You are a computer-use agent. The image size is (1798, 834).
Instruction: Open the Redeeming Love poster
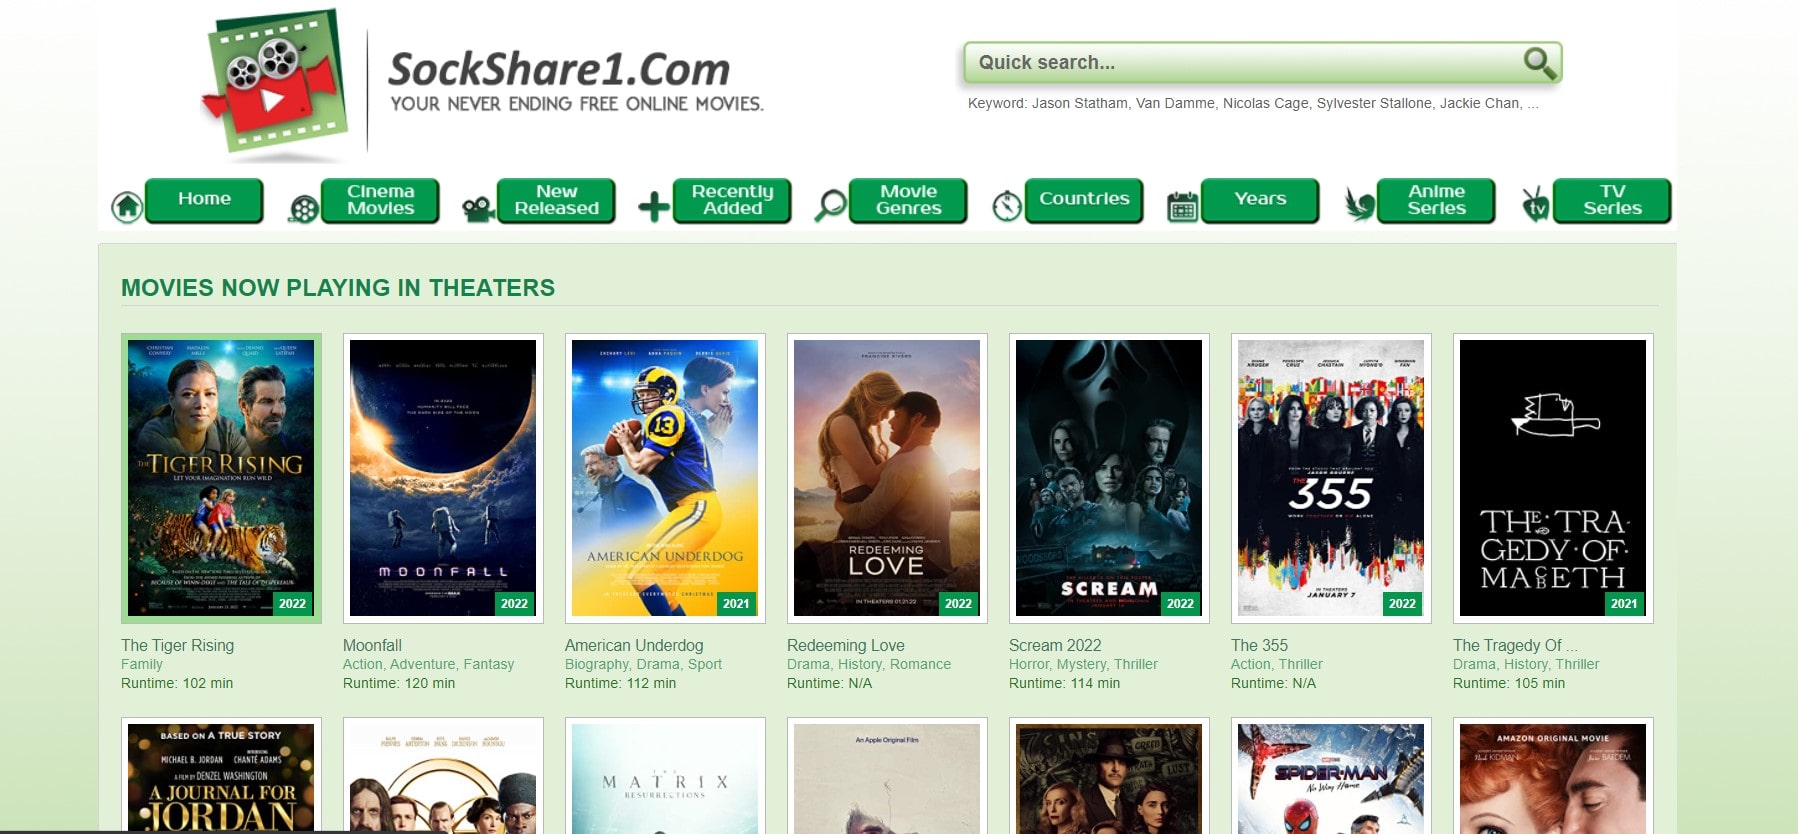point(887,478)
